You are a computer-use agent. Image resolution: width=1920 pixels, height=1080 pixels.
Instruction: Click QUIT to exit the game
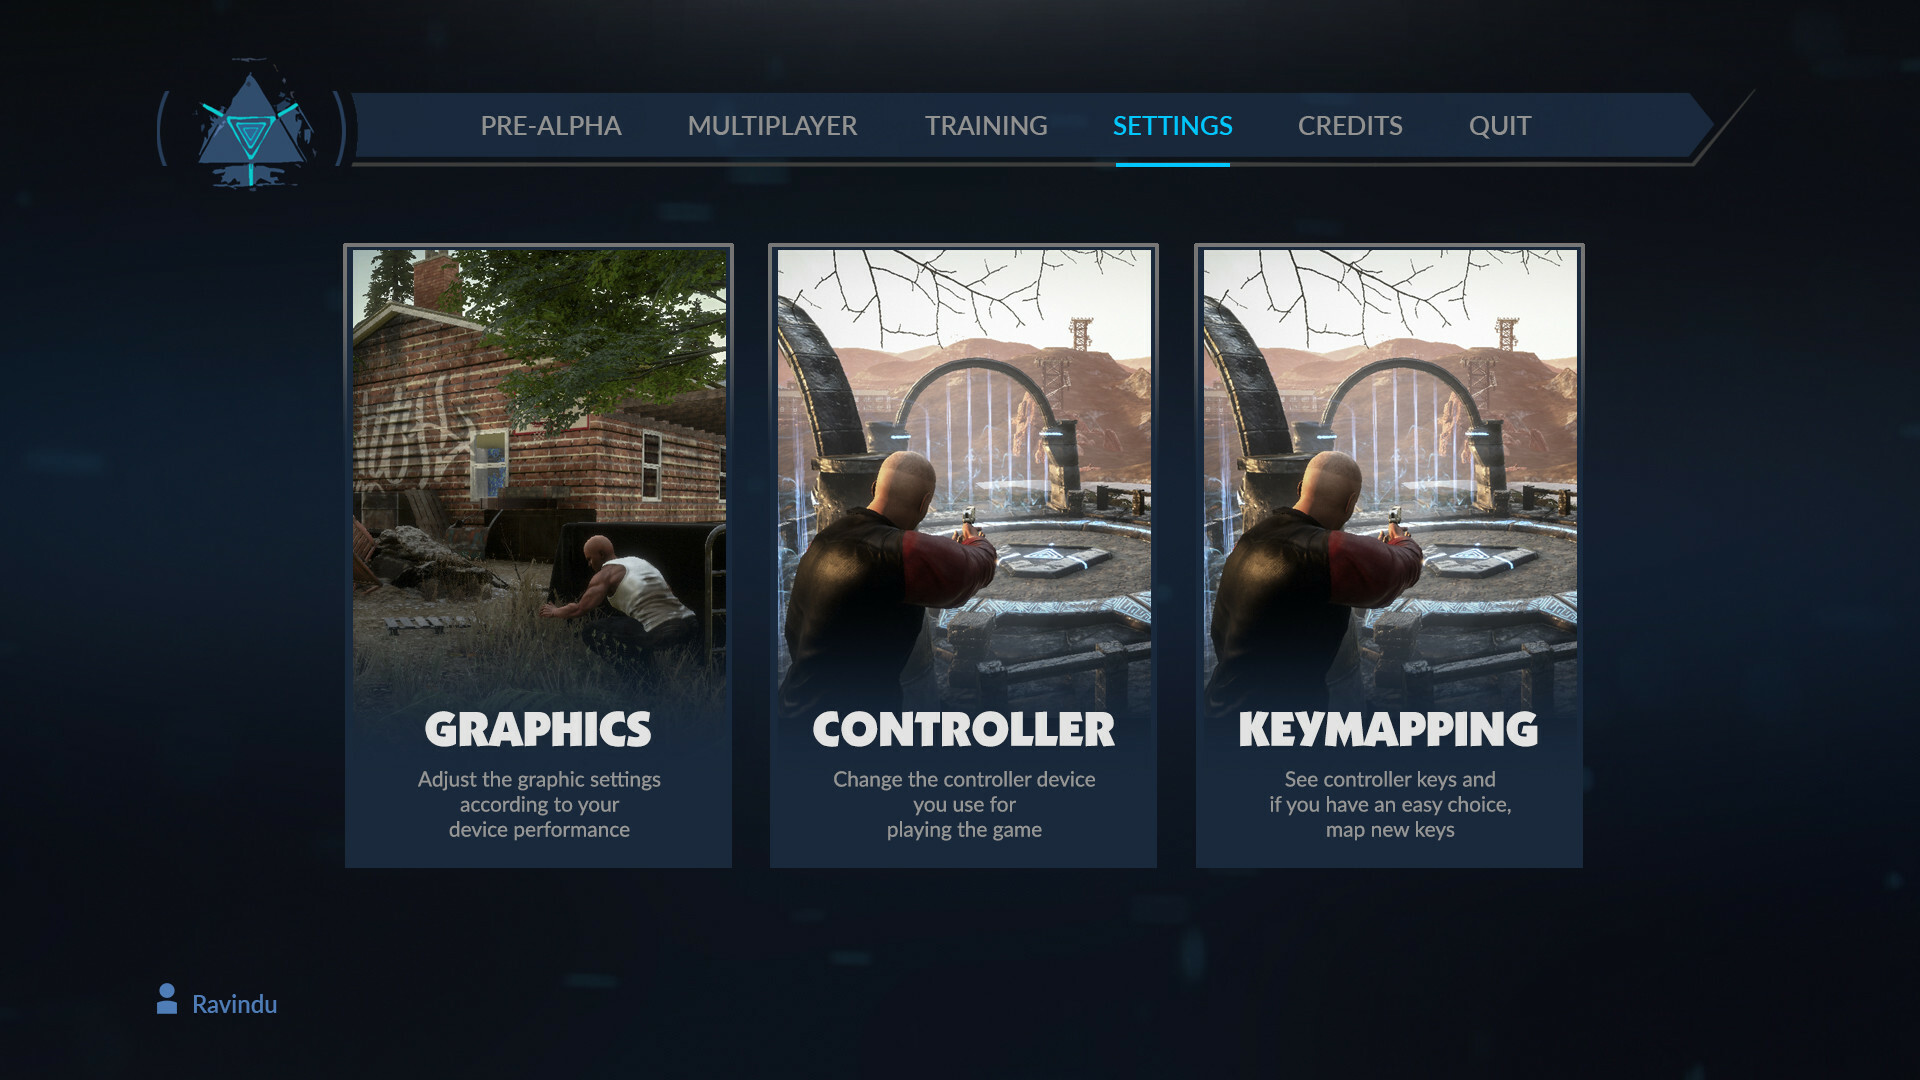[x=1498, y=126]
